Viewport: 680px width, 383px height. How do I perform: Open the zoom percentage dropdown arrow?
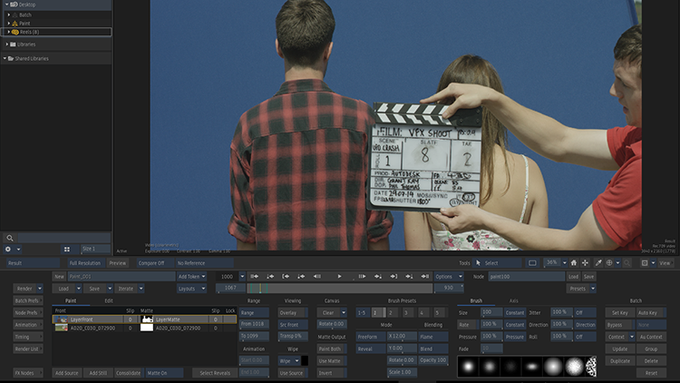click(565, 263)
